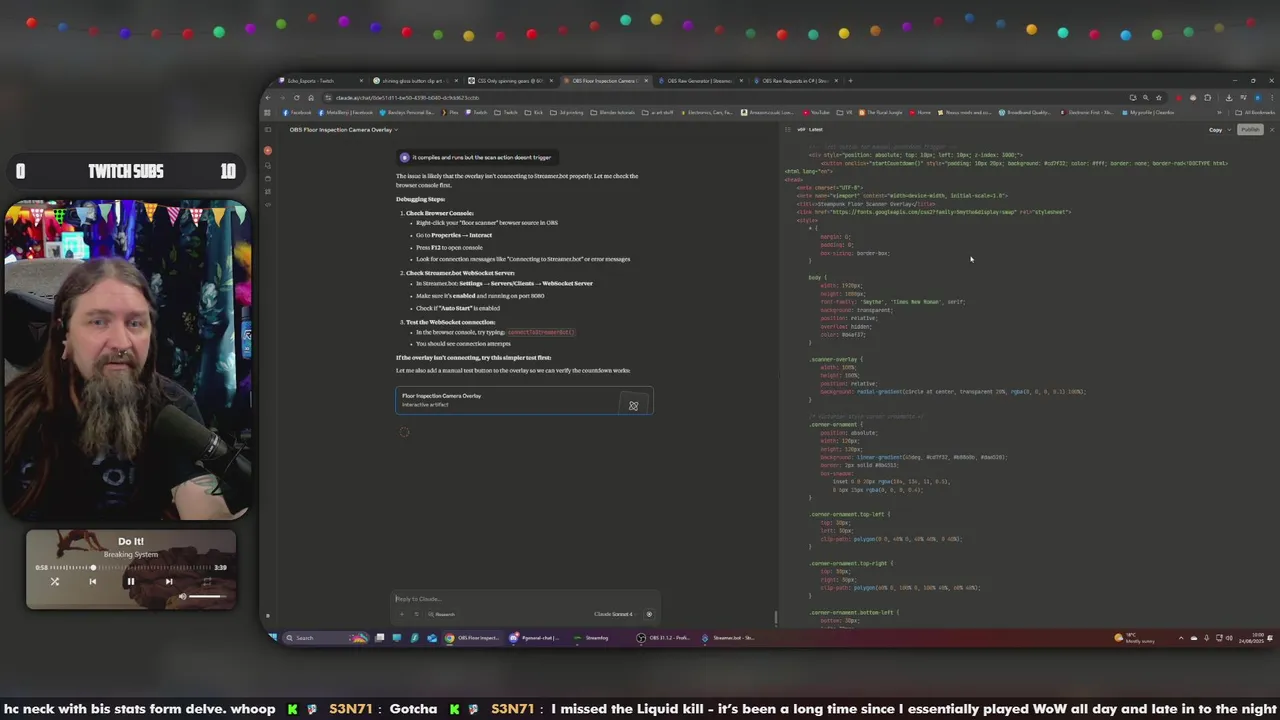The height and width of the screenshot is (720, 1280).
Task: Open the 3d printing bookmarks folder
Action: tap(568, 112)
